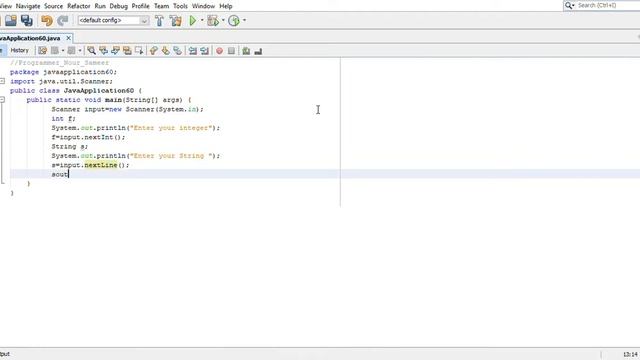Jump to Next Bookmark icon
Screen dimensions: 640x360
point(165,51)
